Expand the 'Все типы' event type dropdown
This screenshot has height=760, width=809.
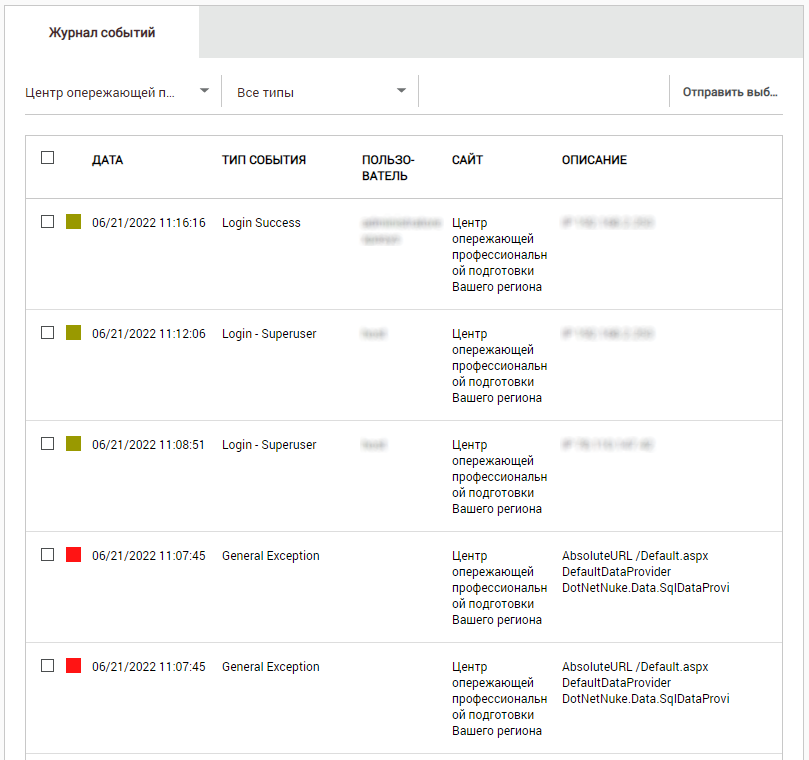[x=320, y=92]
